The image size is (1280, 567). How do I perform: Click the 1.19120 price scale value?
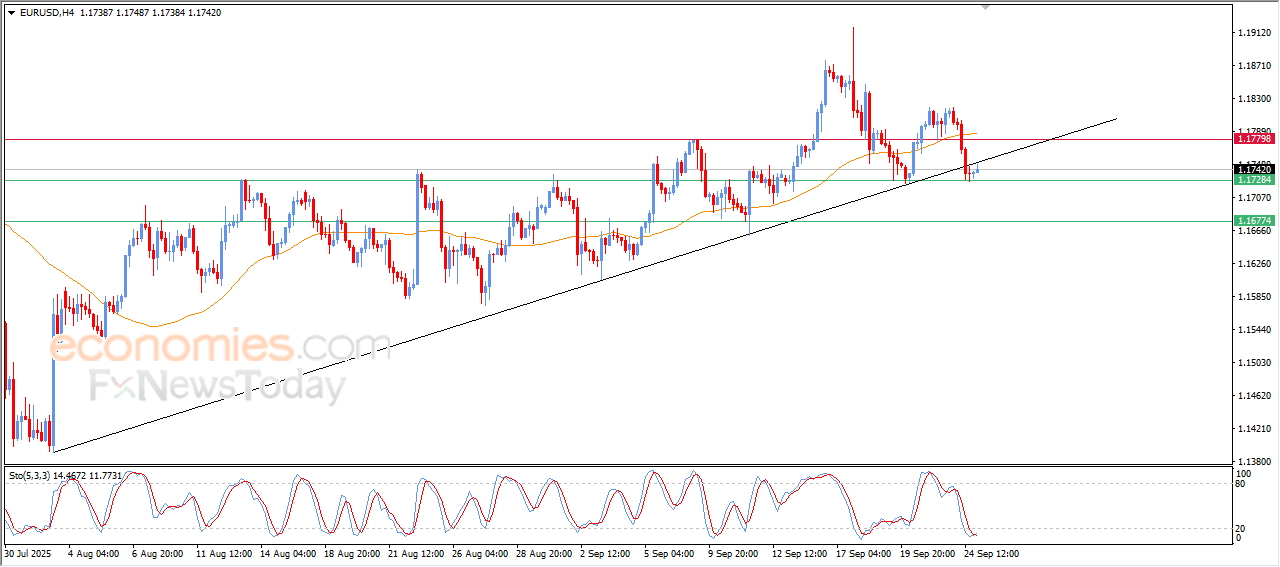(x=1254, y=33)
